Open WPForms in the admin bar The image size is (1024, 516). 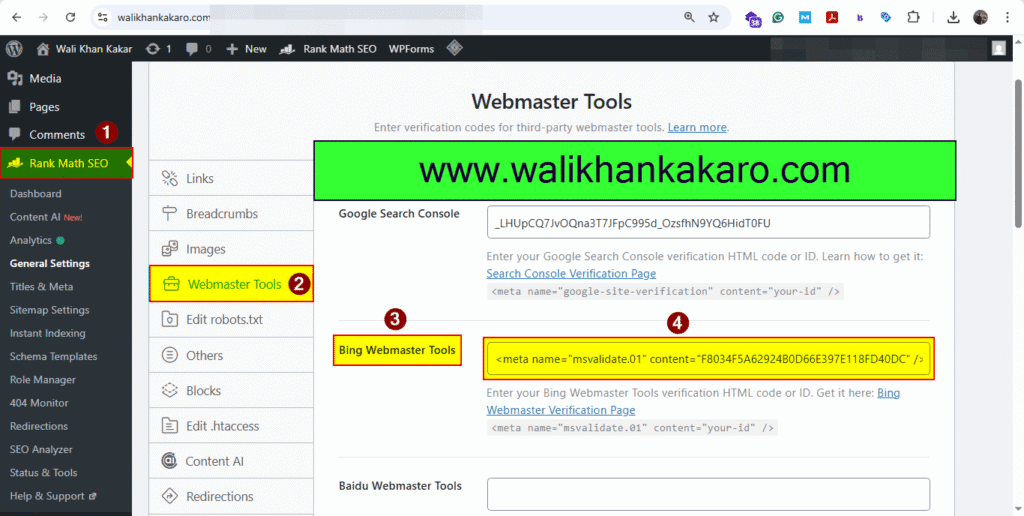coord(411,48)
